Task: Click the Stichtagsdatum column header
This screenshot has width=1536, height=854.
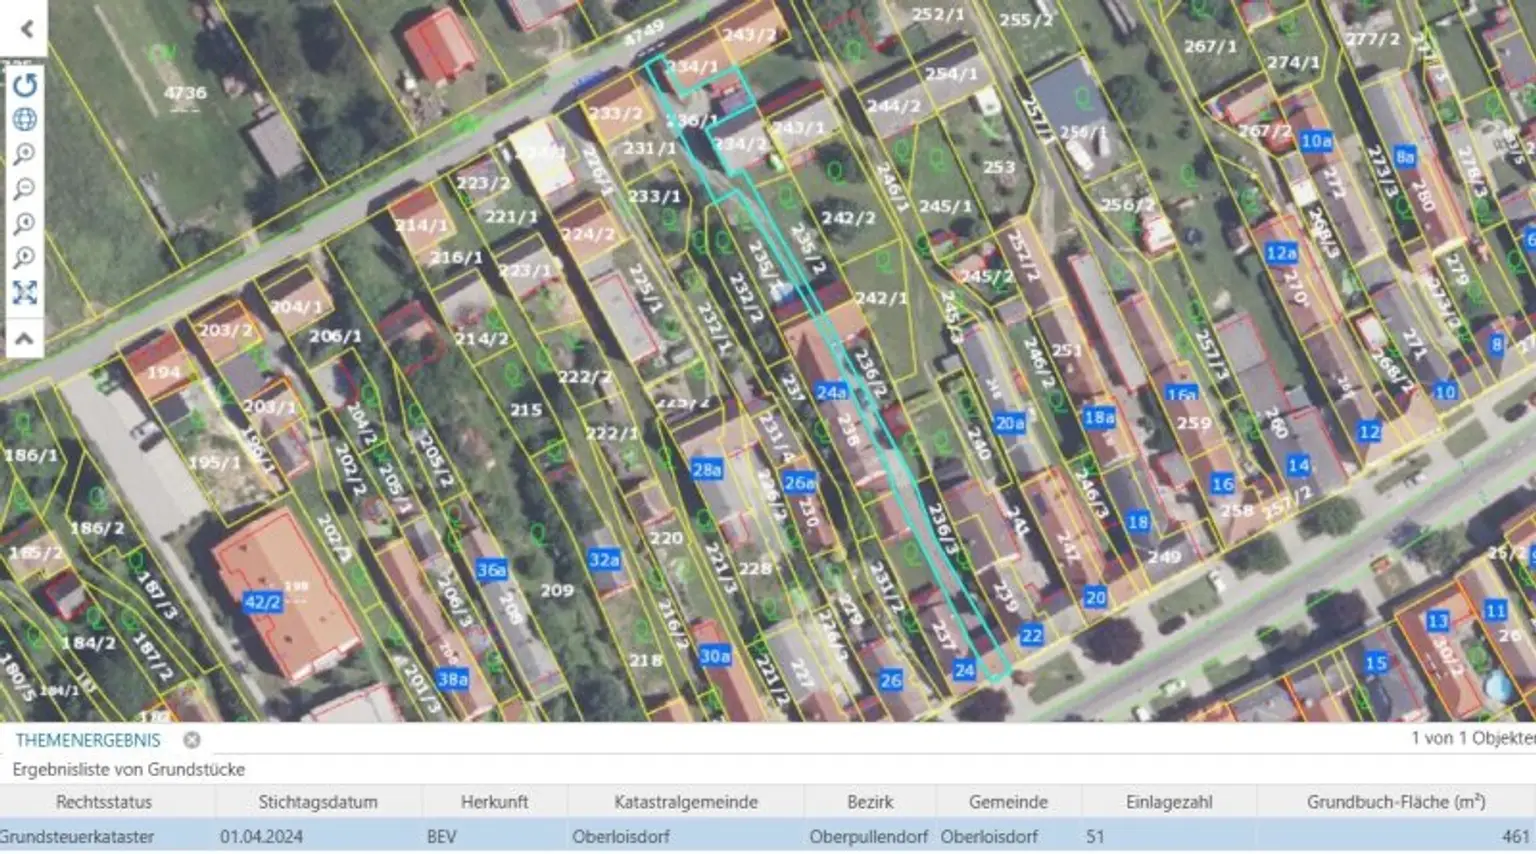Action: click(316, 801)
